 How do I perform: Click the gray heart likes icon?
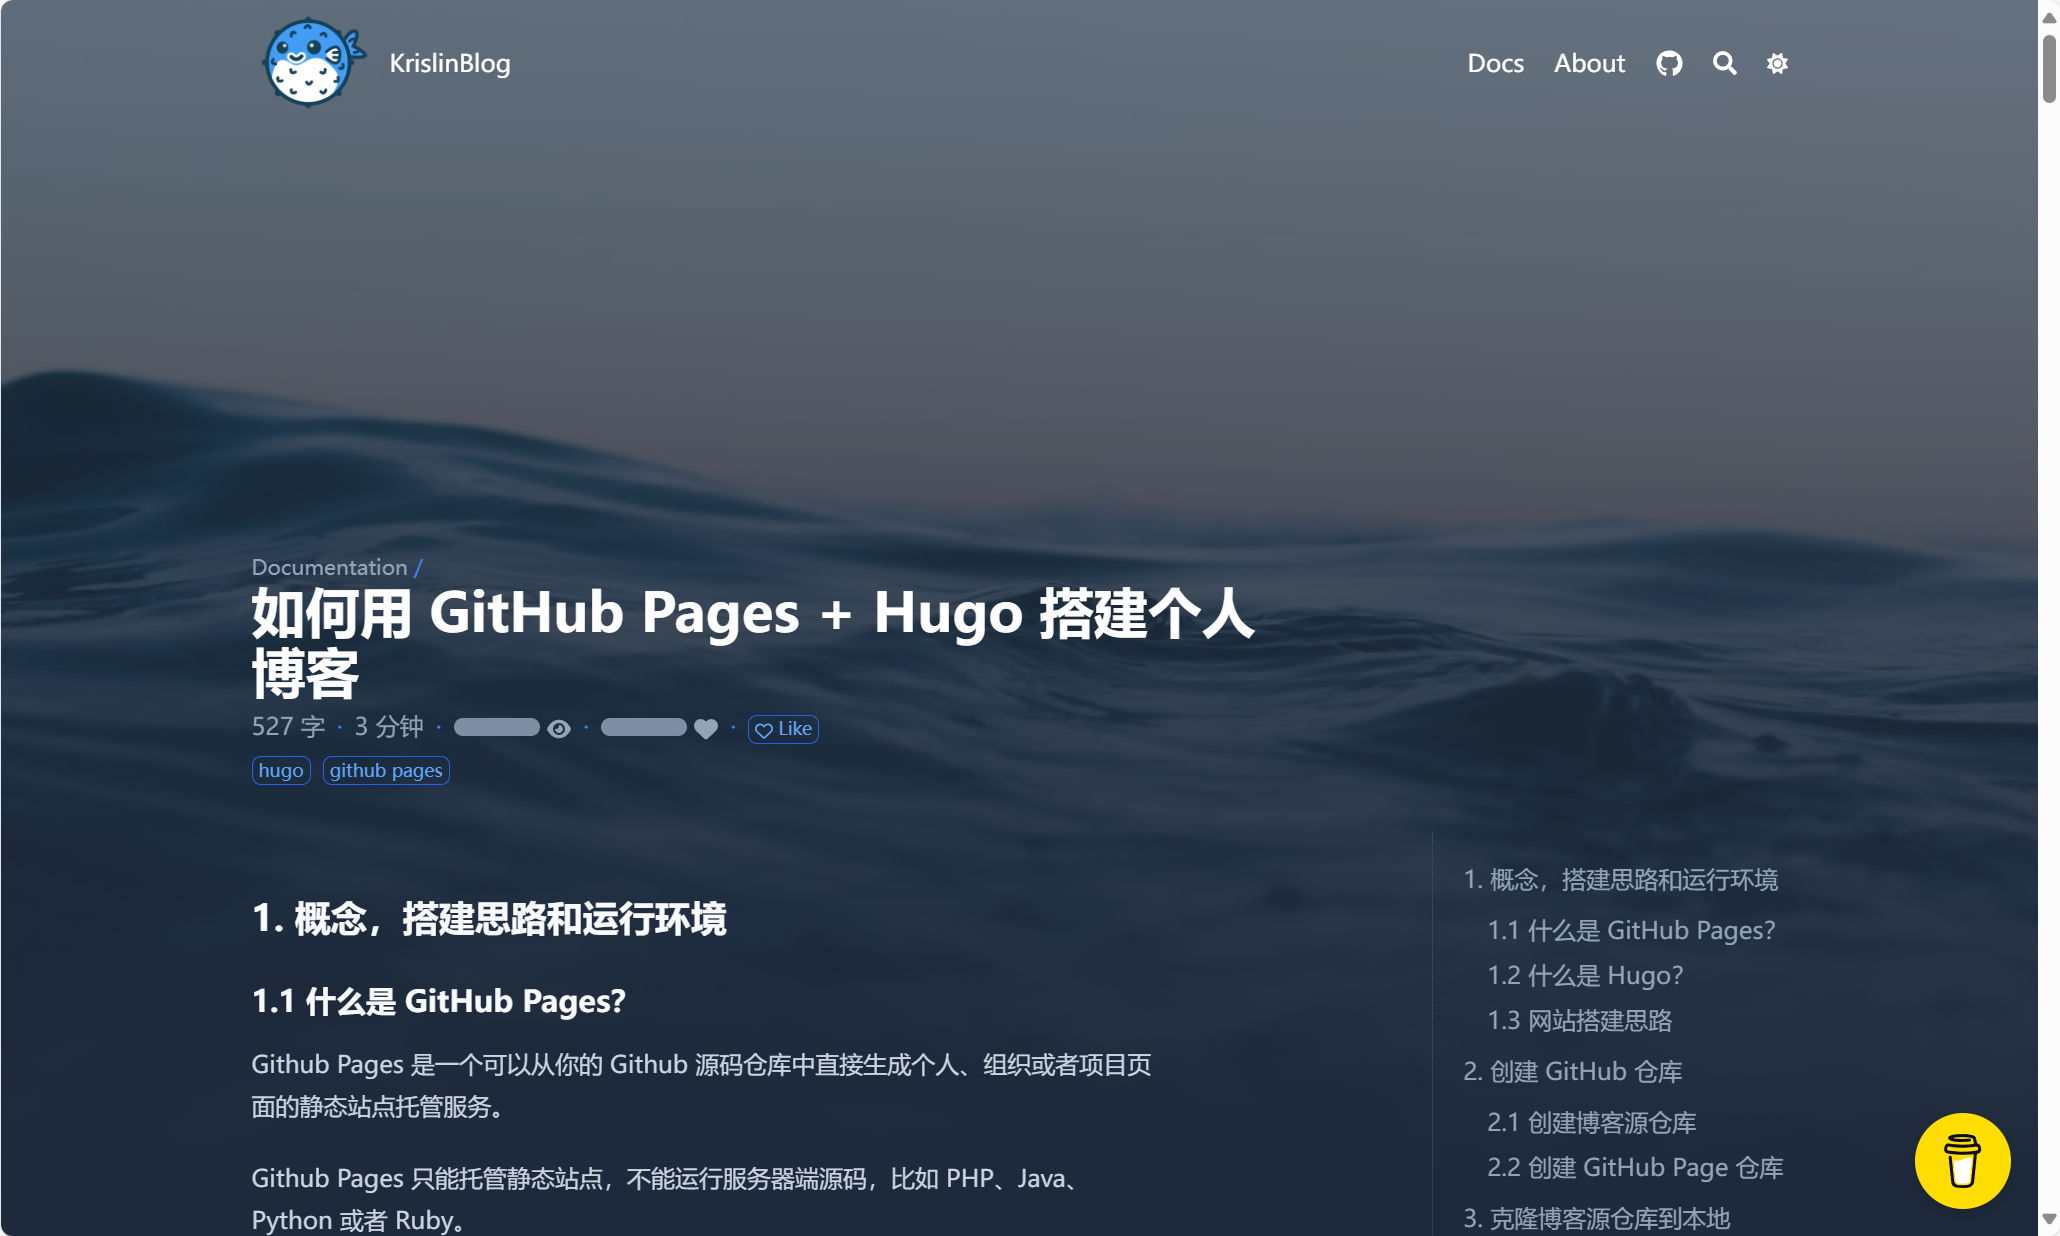click(x=706, y=729)
